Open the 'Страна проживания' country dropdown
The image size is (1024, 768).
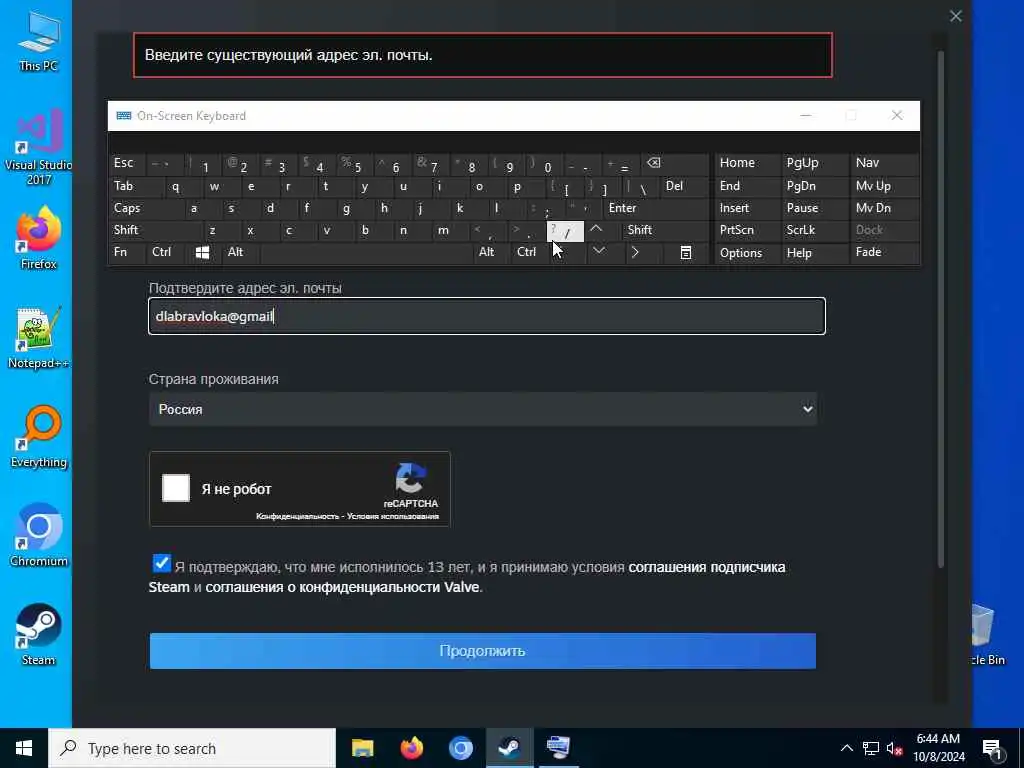coord(483,409)
